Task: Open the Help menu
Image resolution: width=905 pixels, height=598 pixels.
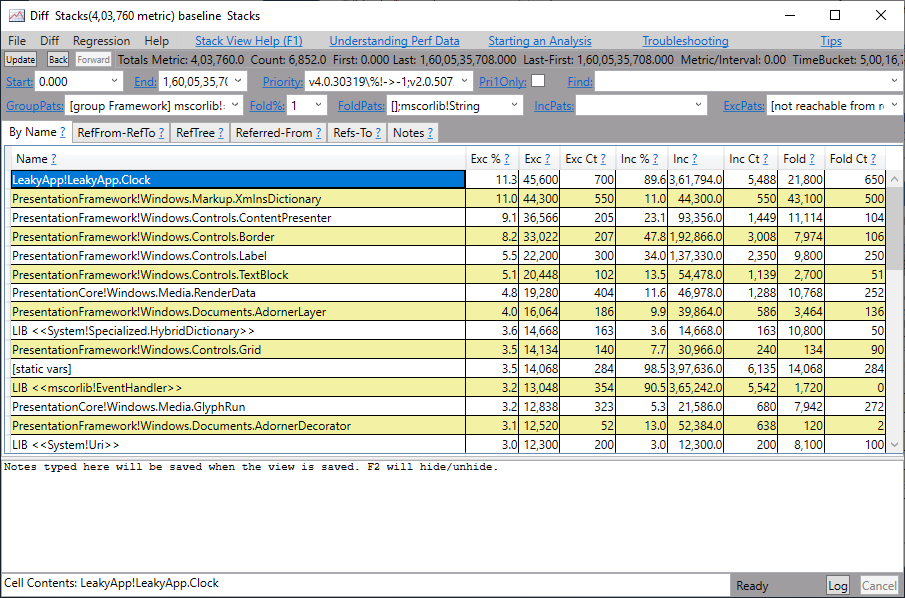Action: [156, 41]
